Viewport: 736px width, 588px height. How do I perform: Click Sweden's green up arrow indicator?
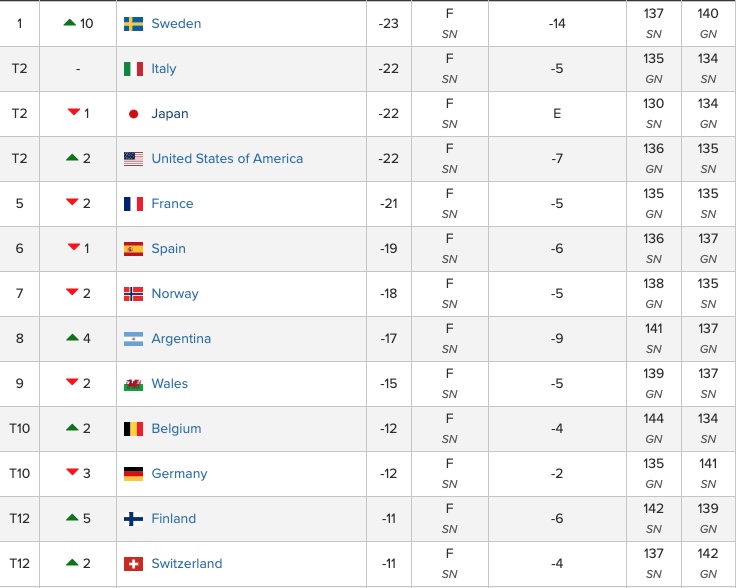point(69,22)
